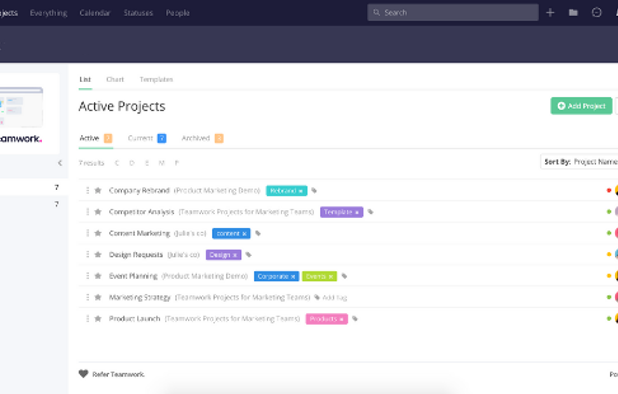Open options dots for Company Rebrand row
This screenshot has height=394, width=618.
click(87, 190)
